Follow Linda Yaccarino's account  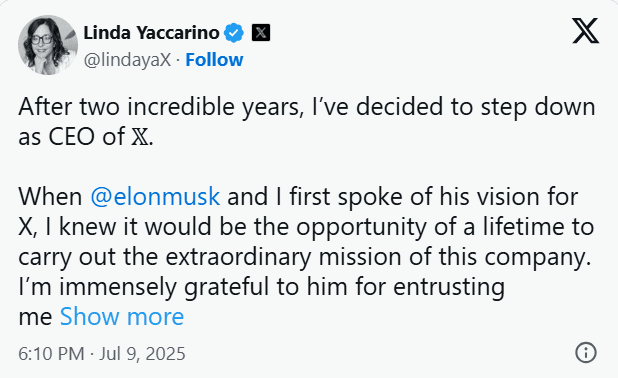214,60
